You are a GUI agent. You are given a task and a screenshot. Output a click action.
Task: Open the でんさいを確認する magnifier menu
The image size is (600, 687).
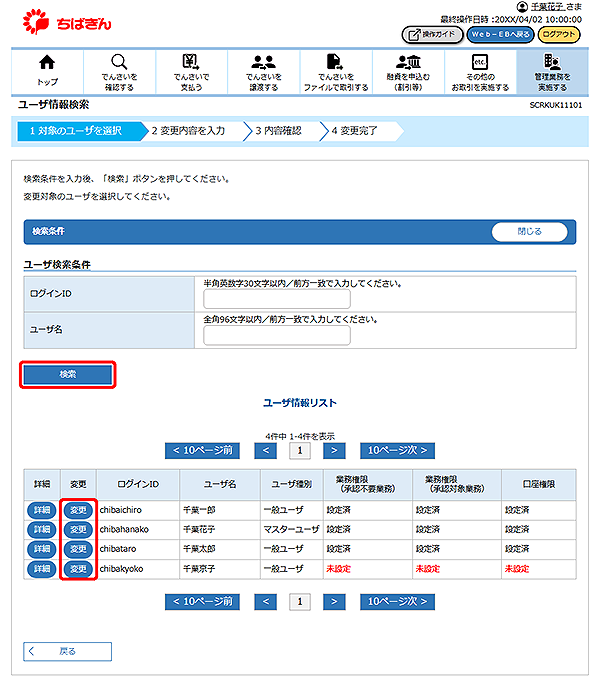(x=119, y=71)
